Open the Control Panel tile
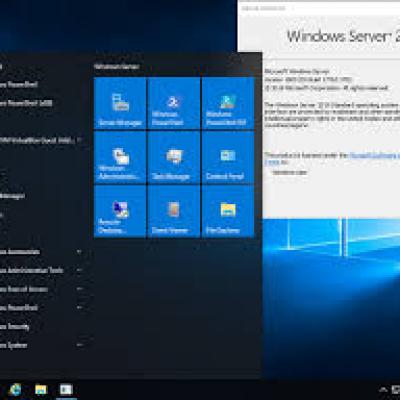The width and height of the screenshot is (400, 400). coord(228,157)
